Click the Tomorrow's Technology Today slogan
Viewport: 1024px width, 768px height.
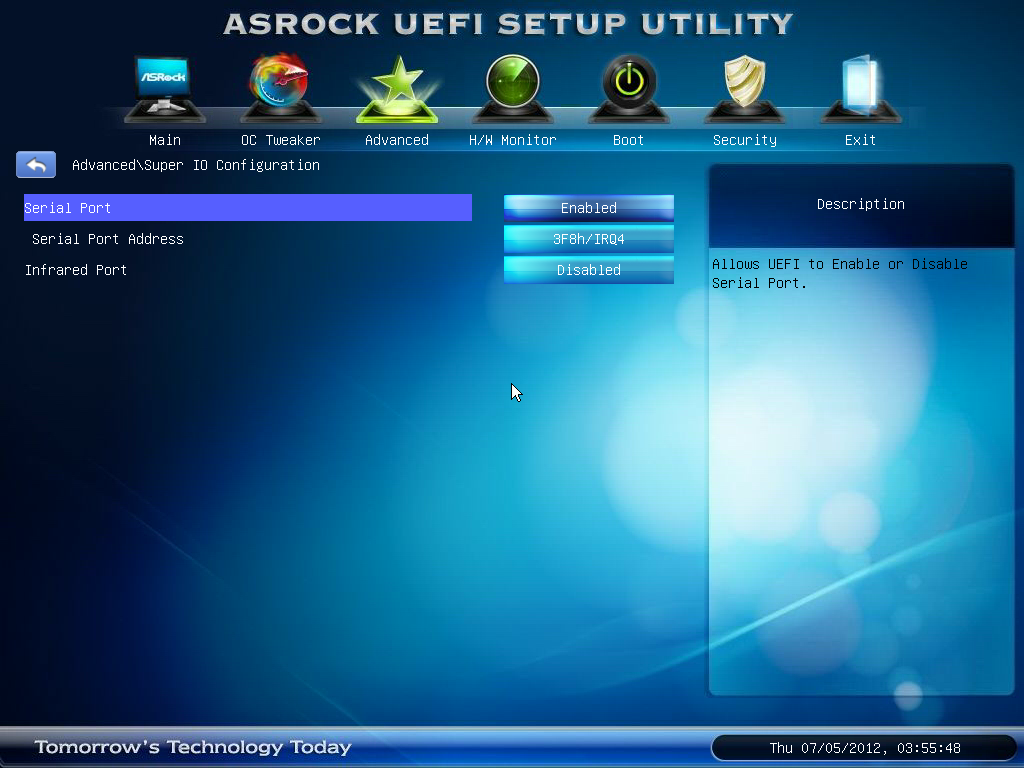tap(193, 746)
